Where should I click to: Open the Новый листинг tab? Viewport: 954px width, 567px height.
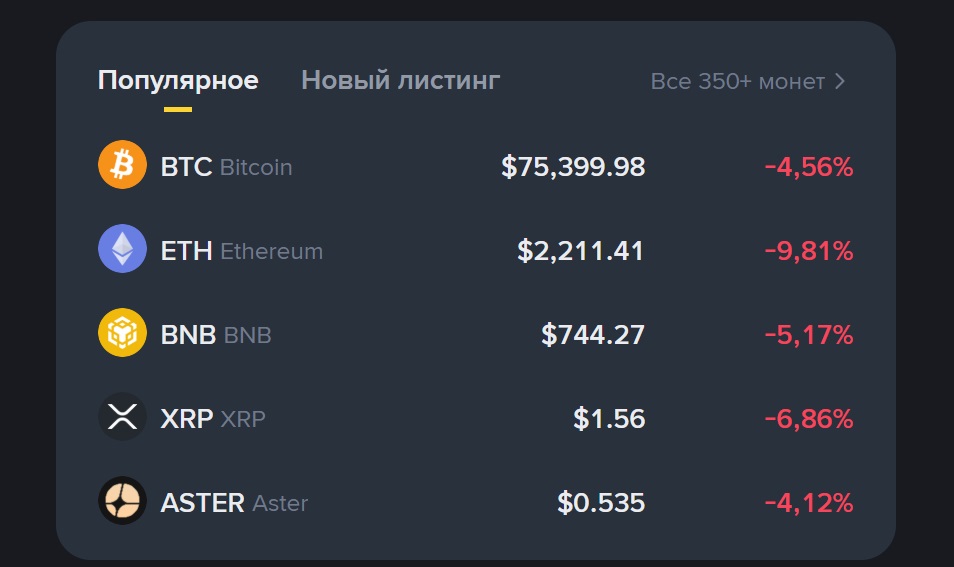point(400,80)
